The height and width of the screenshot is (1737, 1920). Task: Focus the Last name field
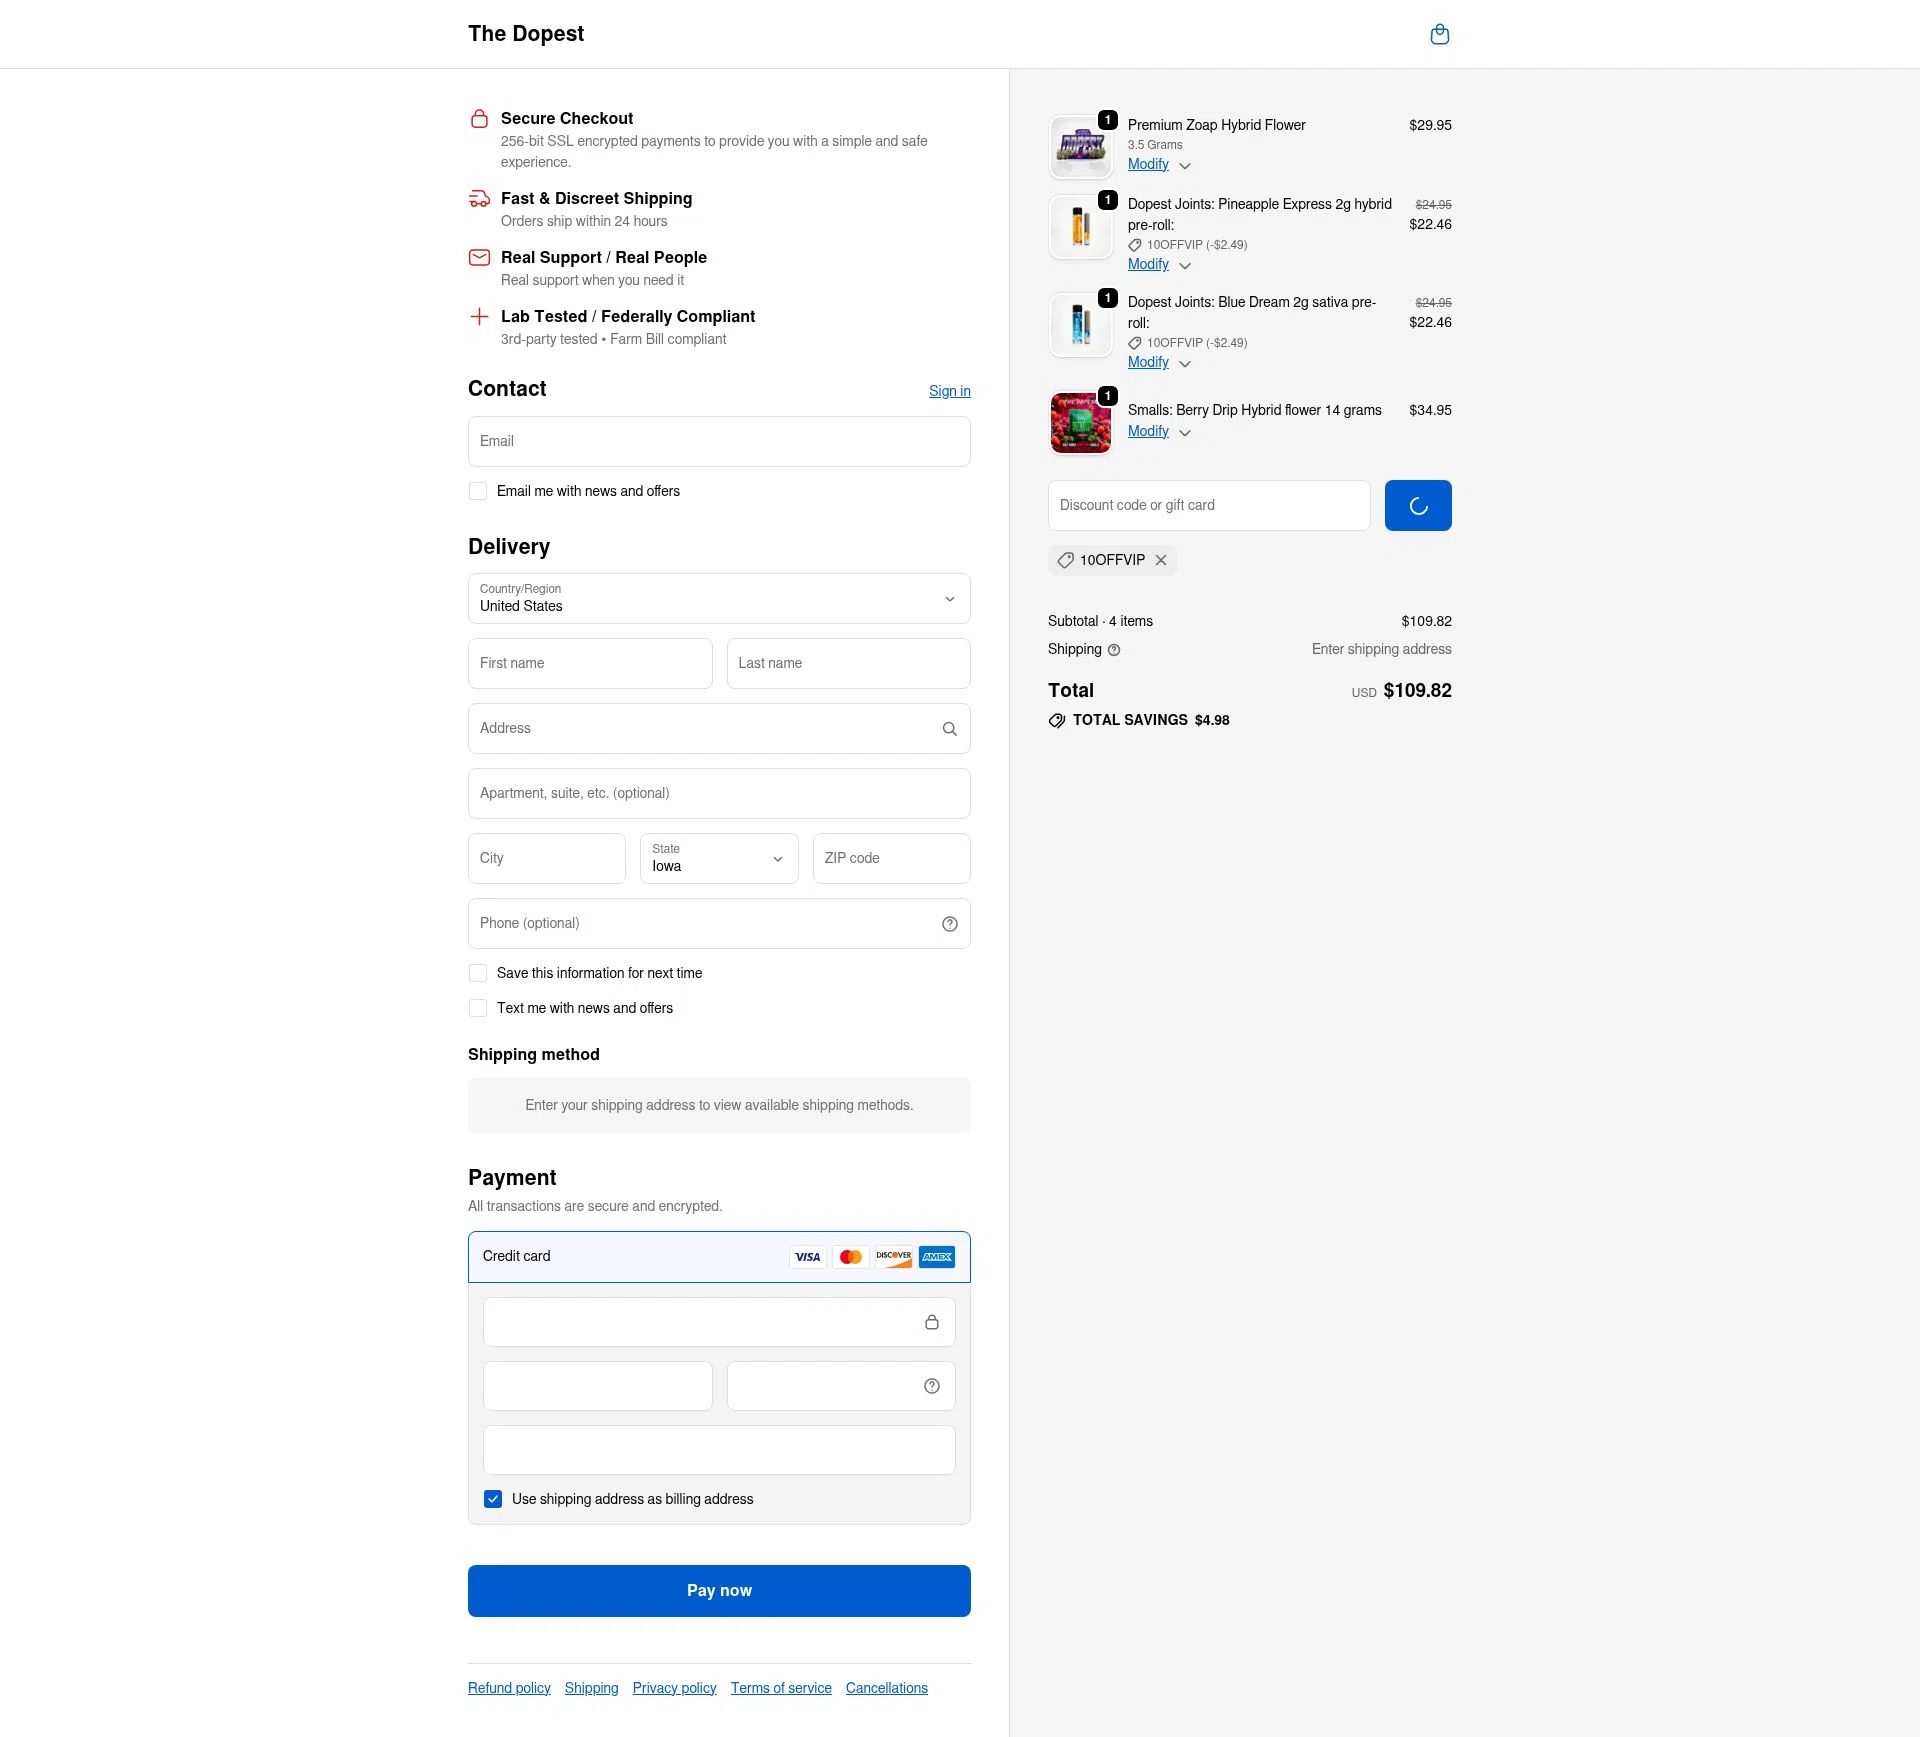coord(849,664)
